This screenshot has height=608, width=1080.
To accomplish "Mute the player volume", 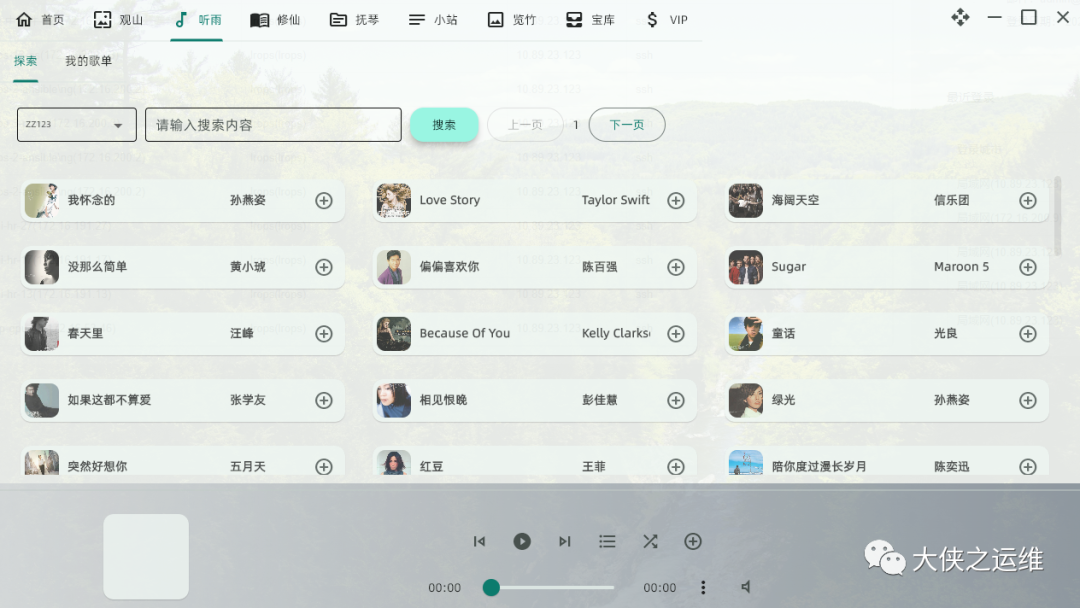I will 745,587.
